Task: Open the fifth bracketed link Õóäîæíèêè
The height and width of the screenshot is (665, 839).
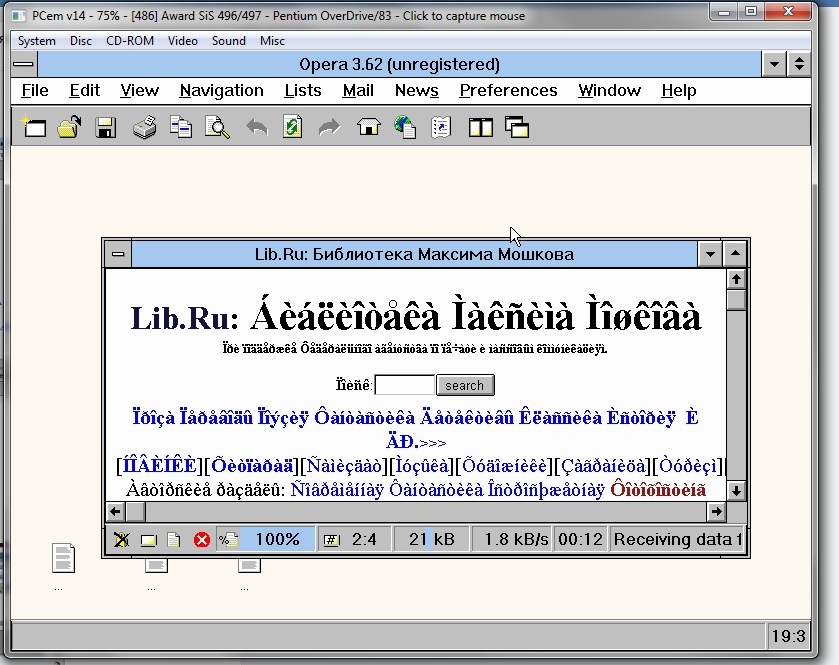Action: 505,465
